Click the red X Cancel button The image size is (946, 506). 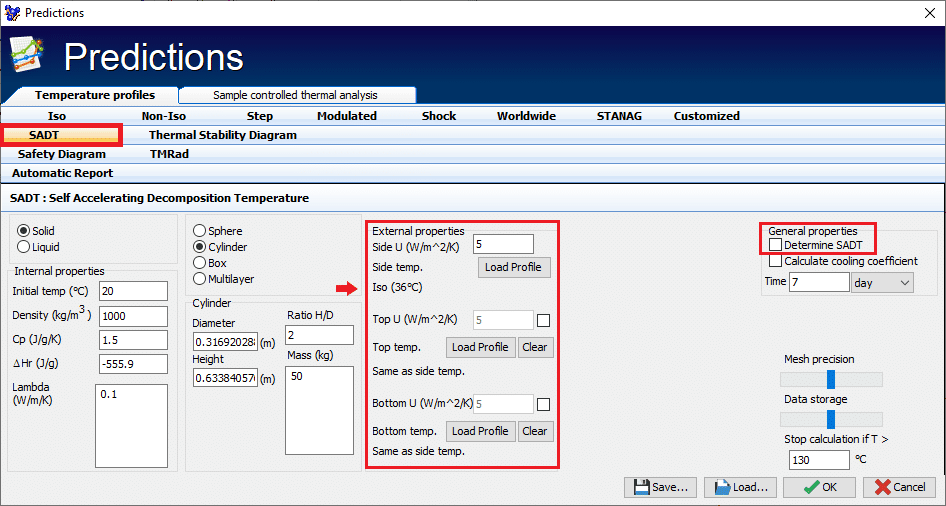[x=898, y=487]
